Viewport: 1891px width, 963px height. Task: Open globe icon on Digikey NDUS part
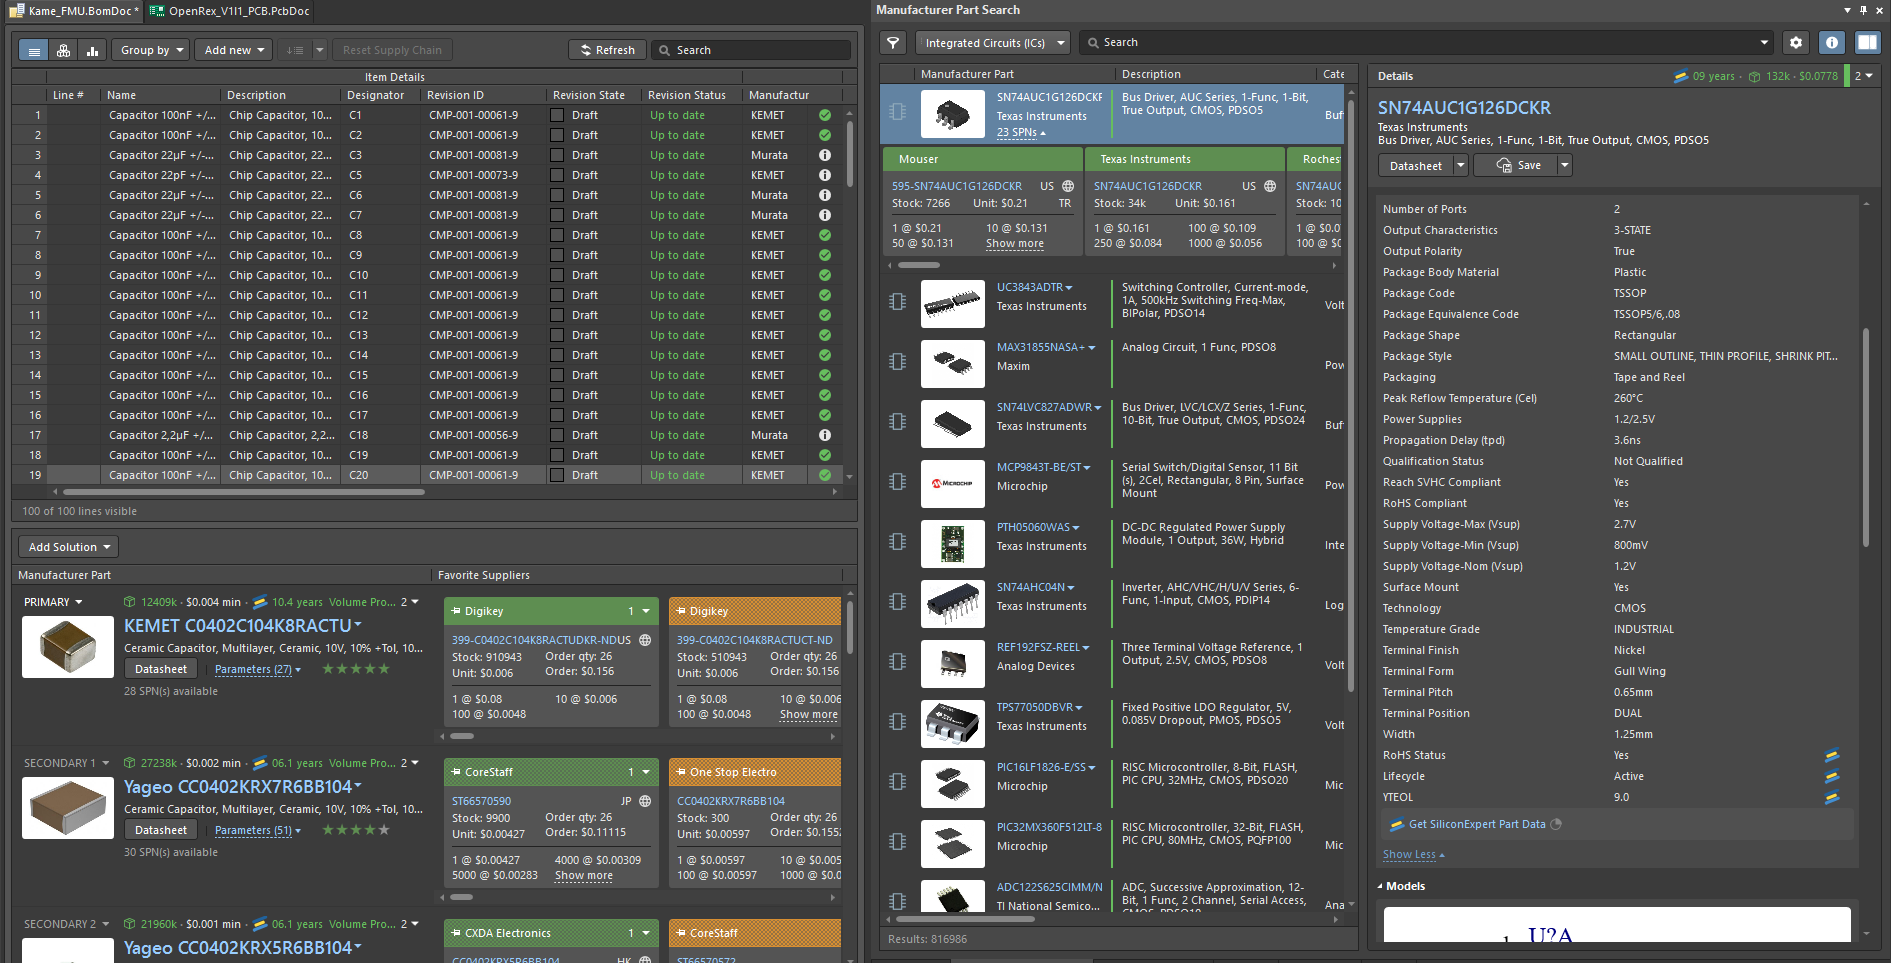(645, 640)
